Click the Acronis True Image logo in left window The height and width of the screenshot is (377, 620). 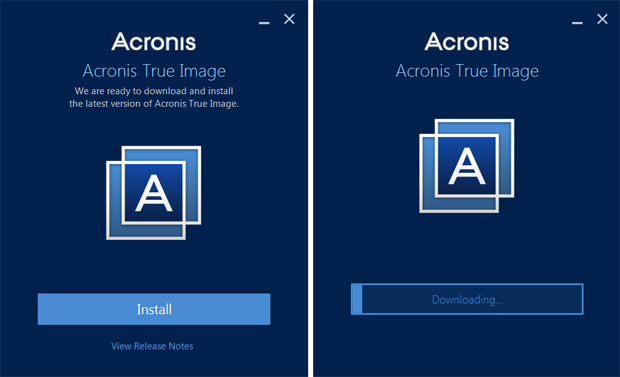(153, 193)
